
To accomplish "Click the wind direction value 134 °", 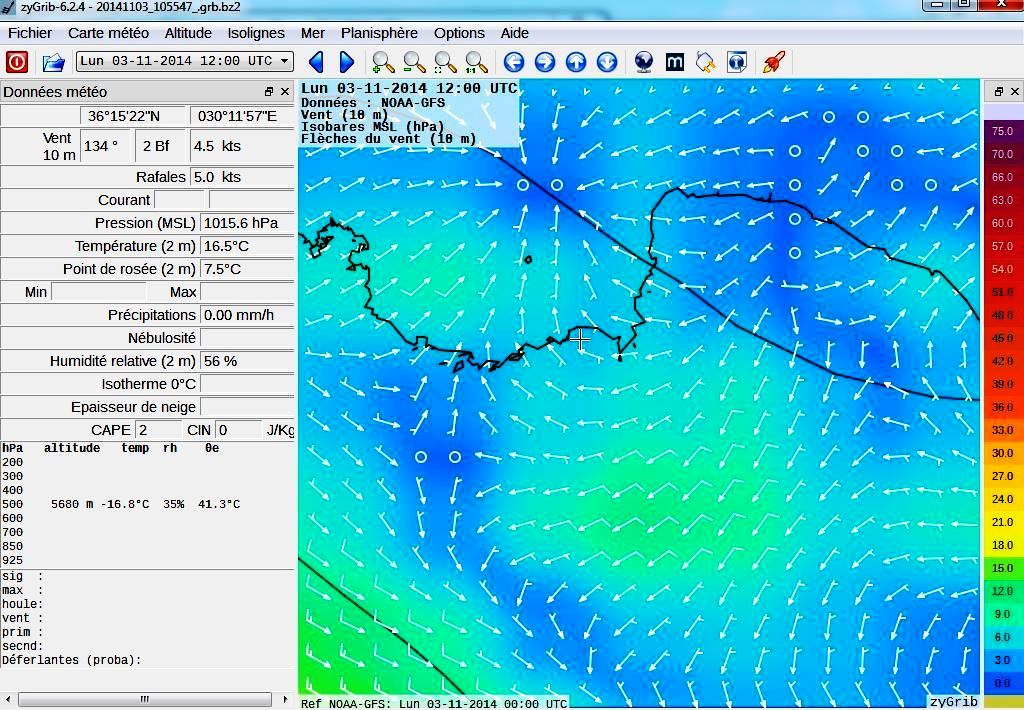I will (106, 146).
